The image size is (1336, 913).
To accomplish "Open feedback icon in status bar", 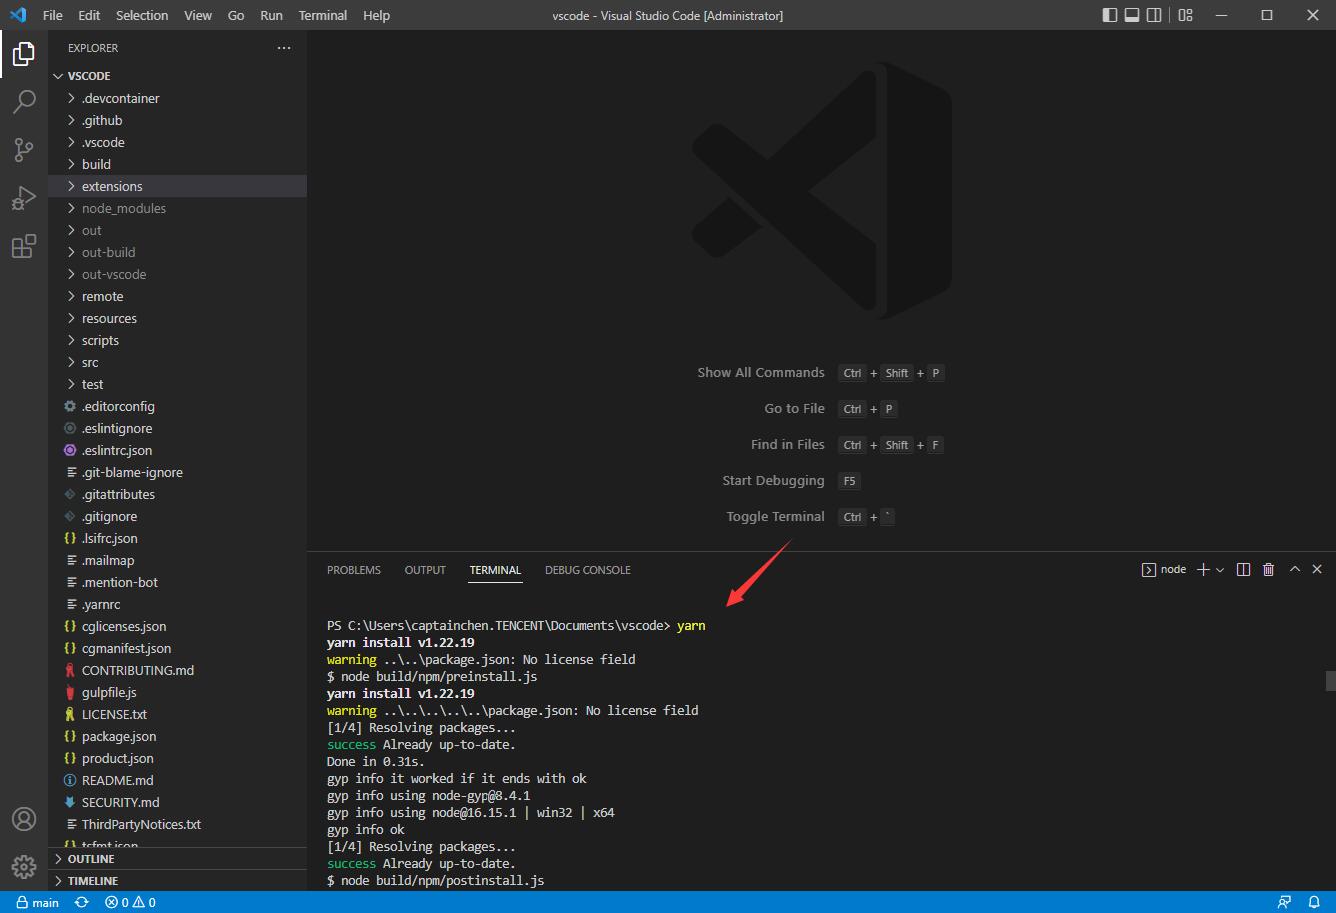I will point(1284,902).
